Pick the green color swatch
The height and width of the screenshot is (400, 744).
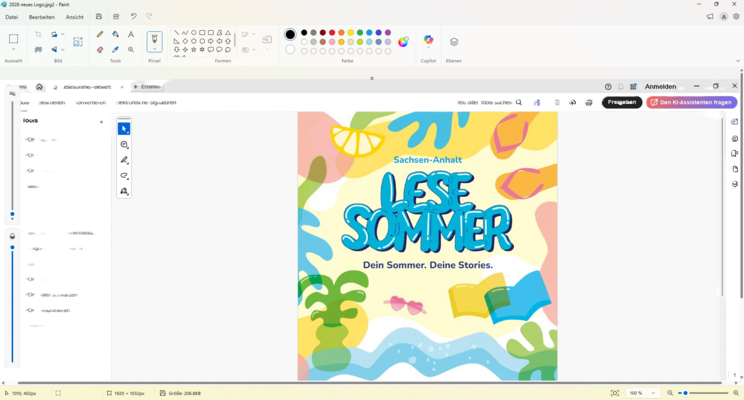click(x=360, y=33)
